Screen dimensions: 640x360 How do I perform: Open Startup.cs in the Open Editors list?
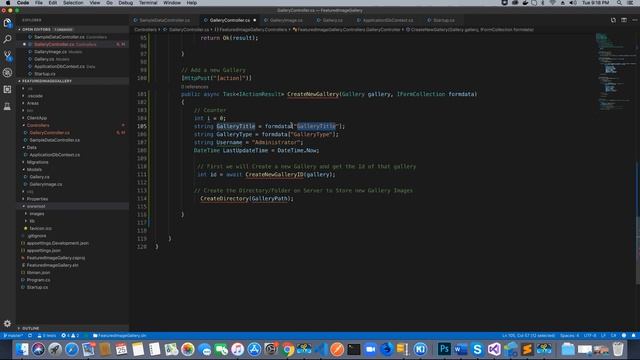tap(44, 74)
